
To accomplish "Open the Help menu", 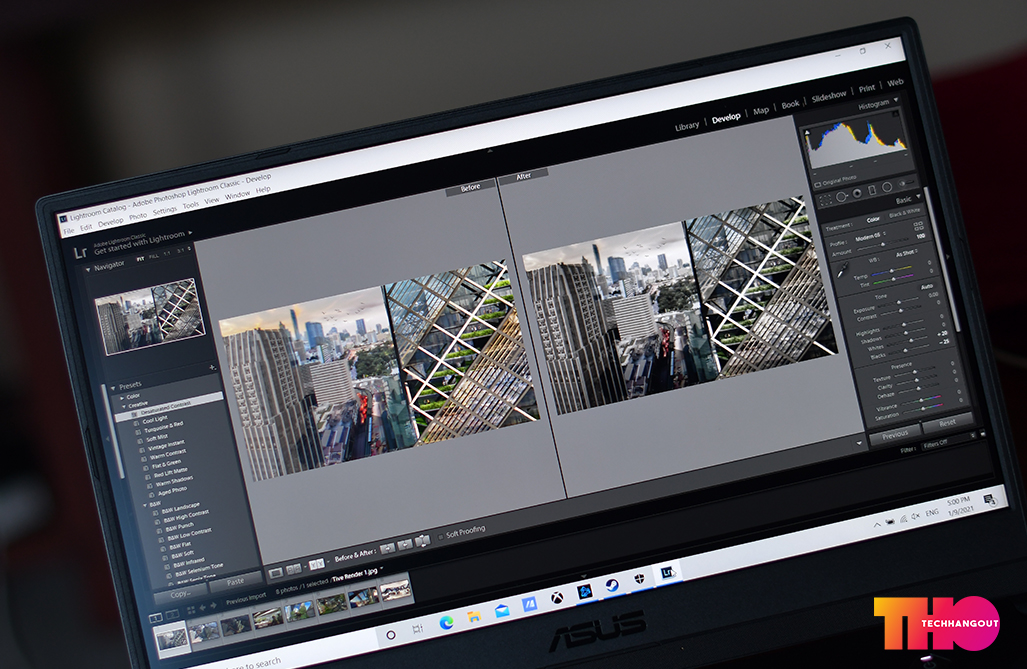I will pyautogui.click(x=263, y=190).
